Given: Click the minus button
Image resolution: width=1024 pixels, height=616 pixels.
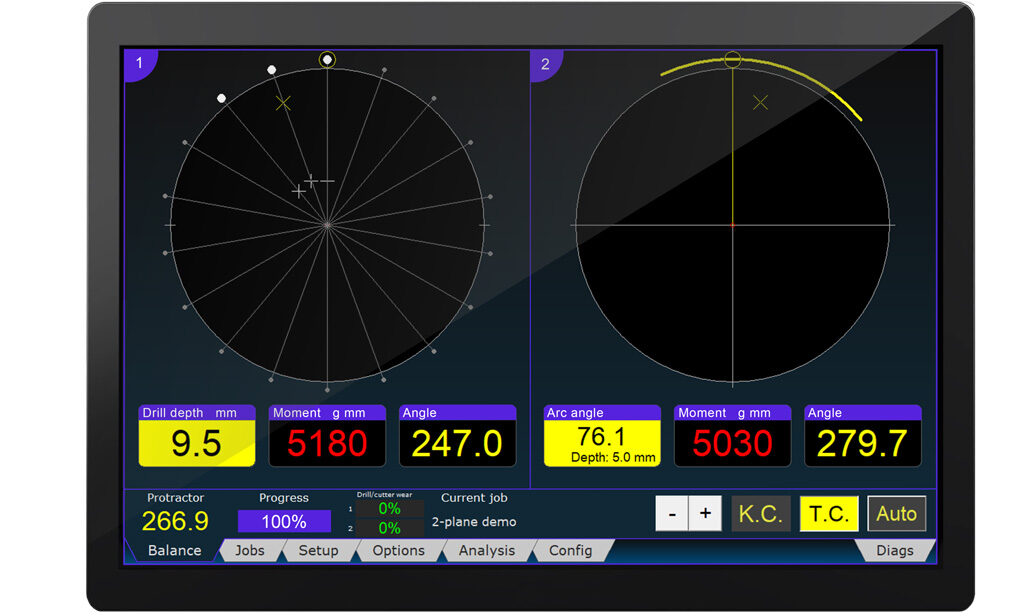Looking at the screenshot, I should click(672, 513).
